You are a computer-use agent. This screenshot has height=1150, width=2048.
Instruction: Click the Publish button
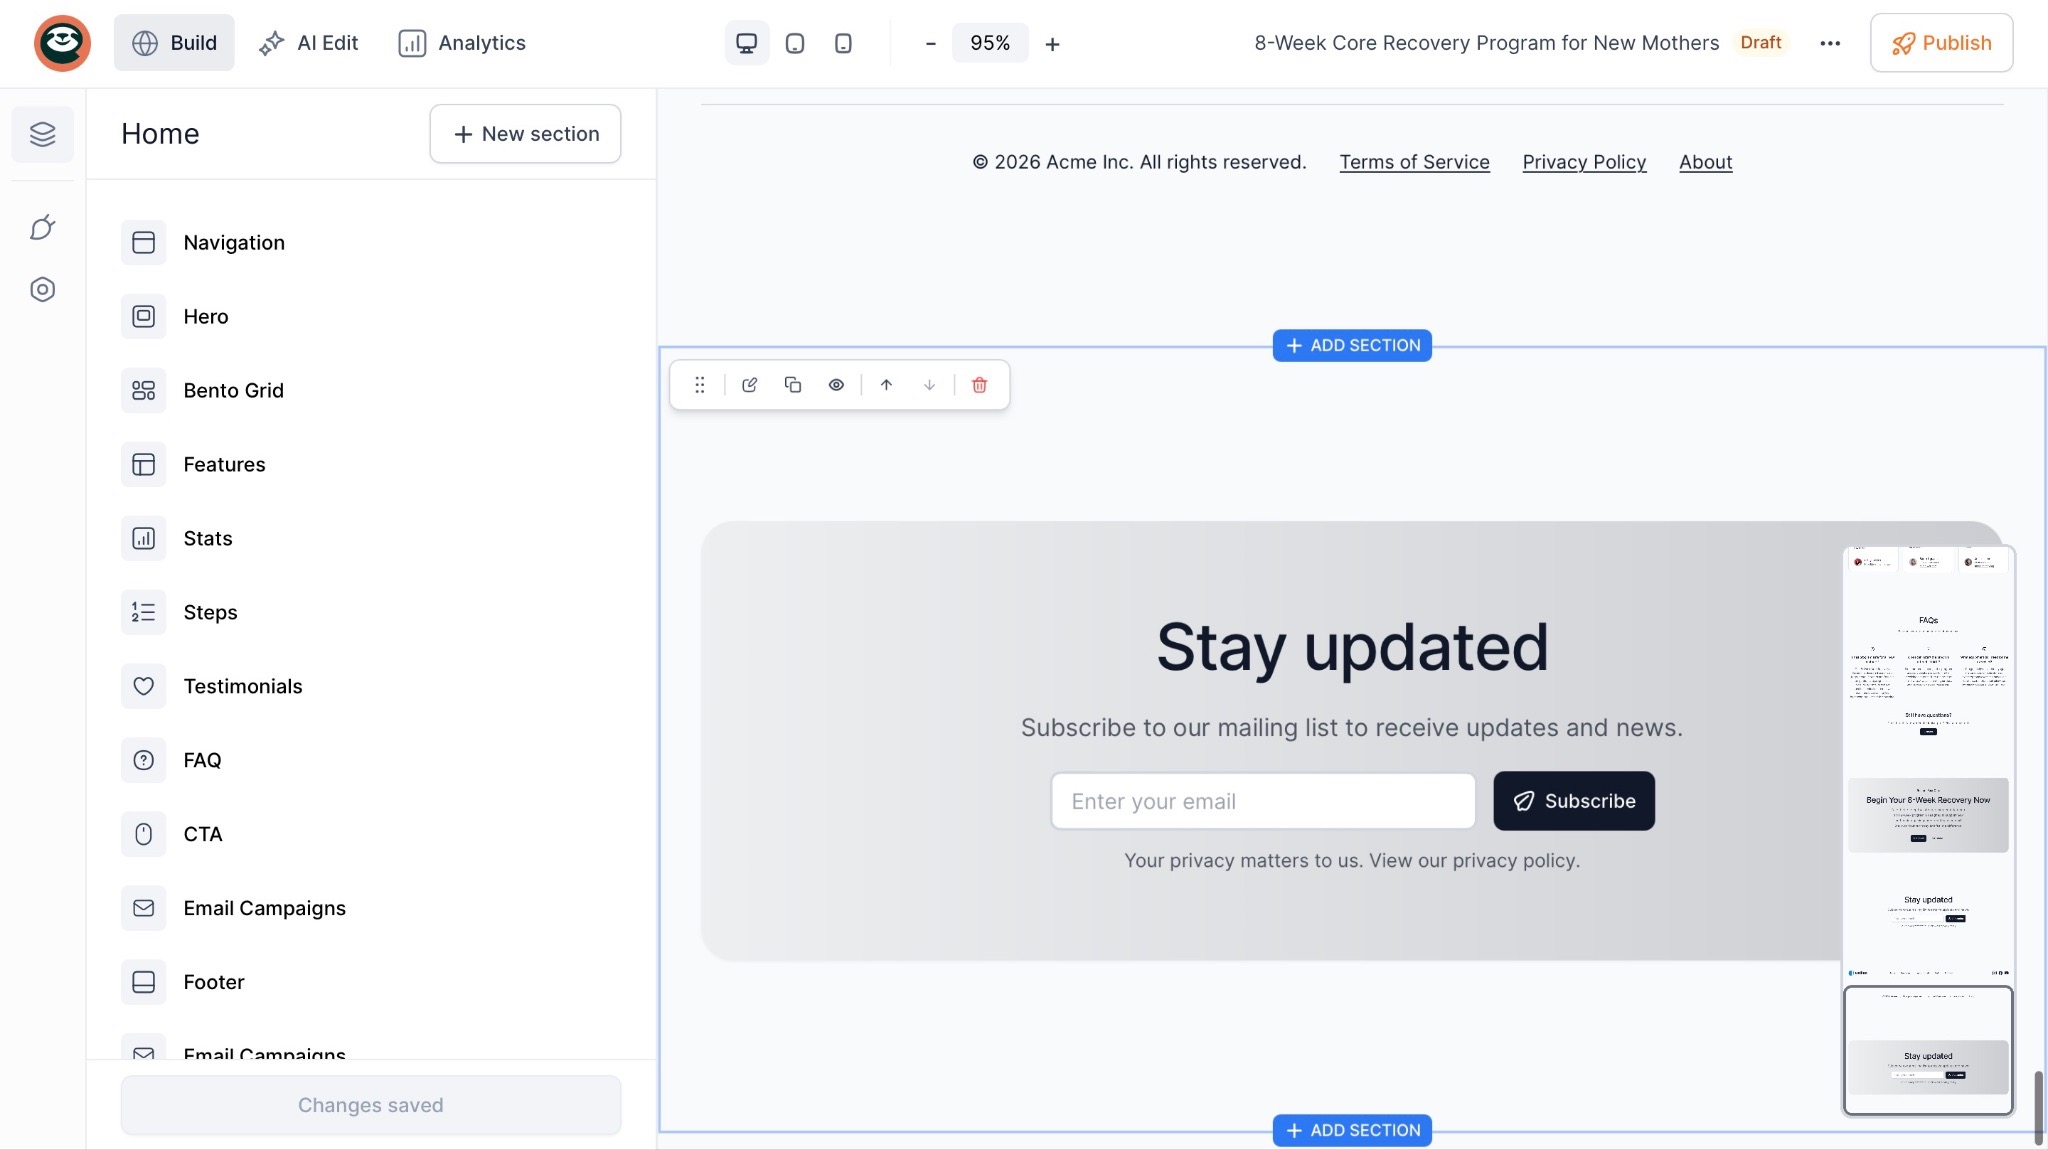[1941, 43]
